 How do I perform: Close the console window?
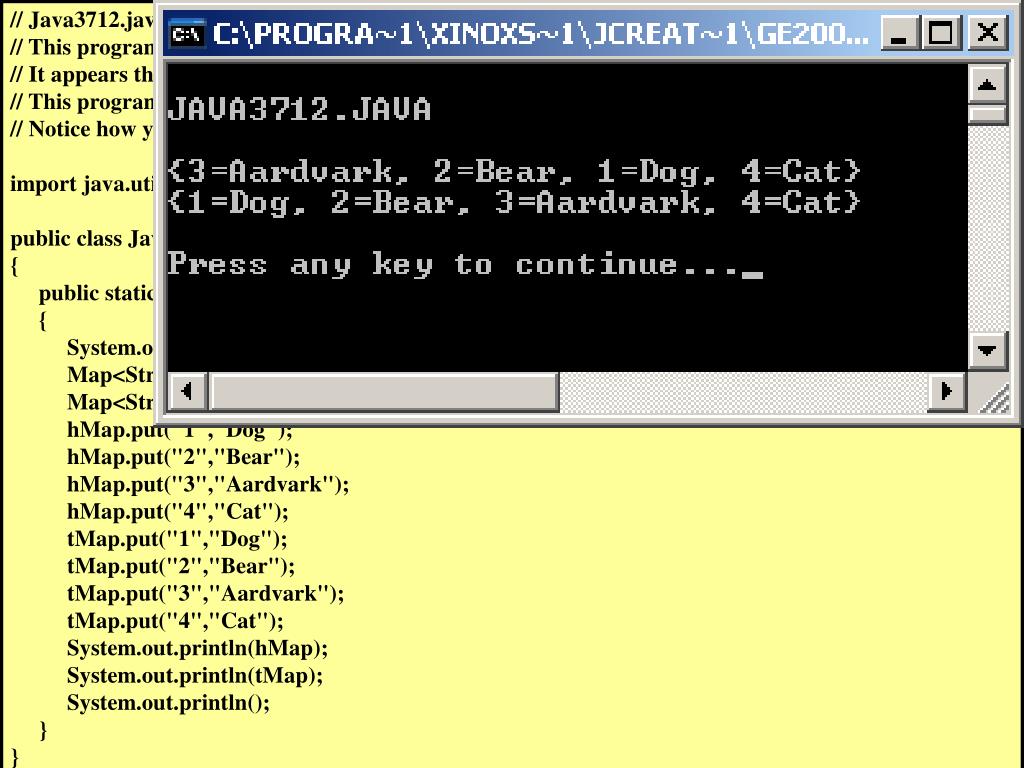[x=987, y=33]
